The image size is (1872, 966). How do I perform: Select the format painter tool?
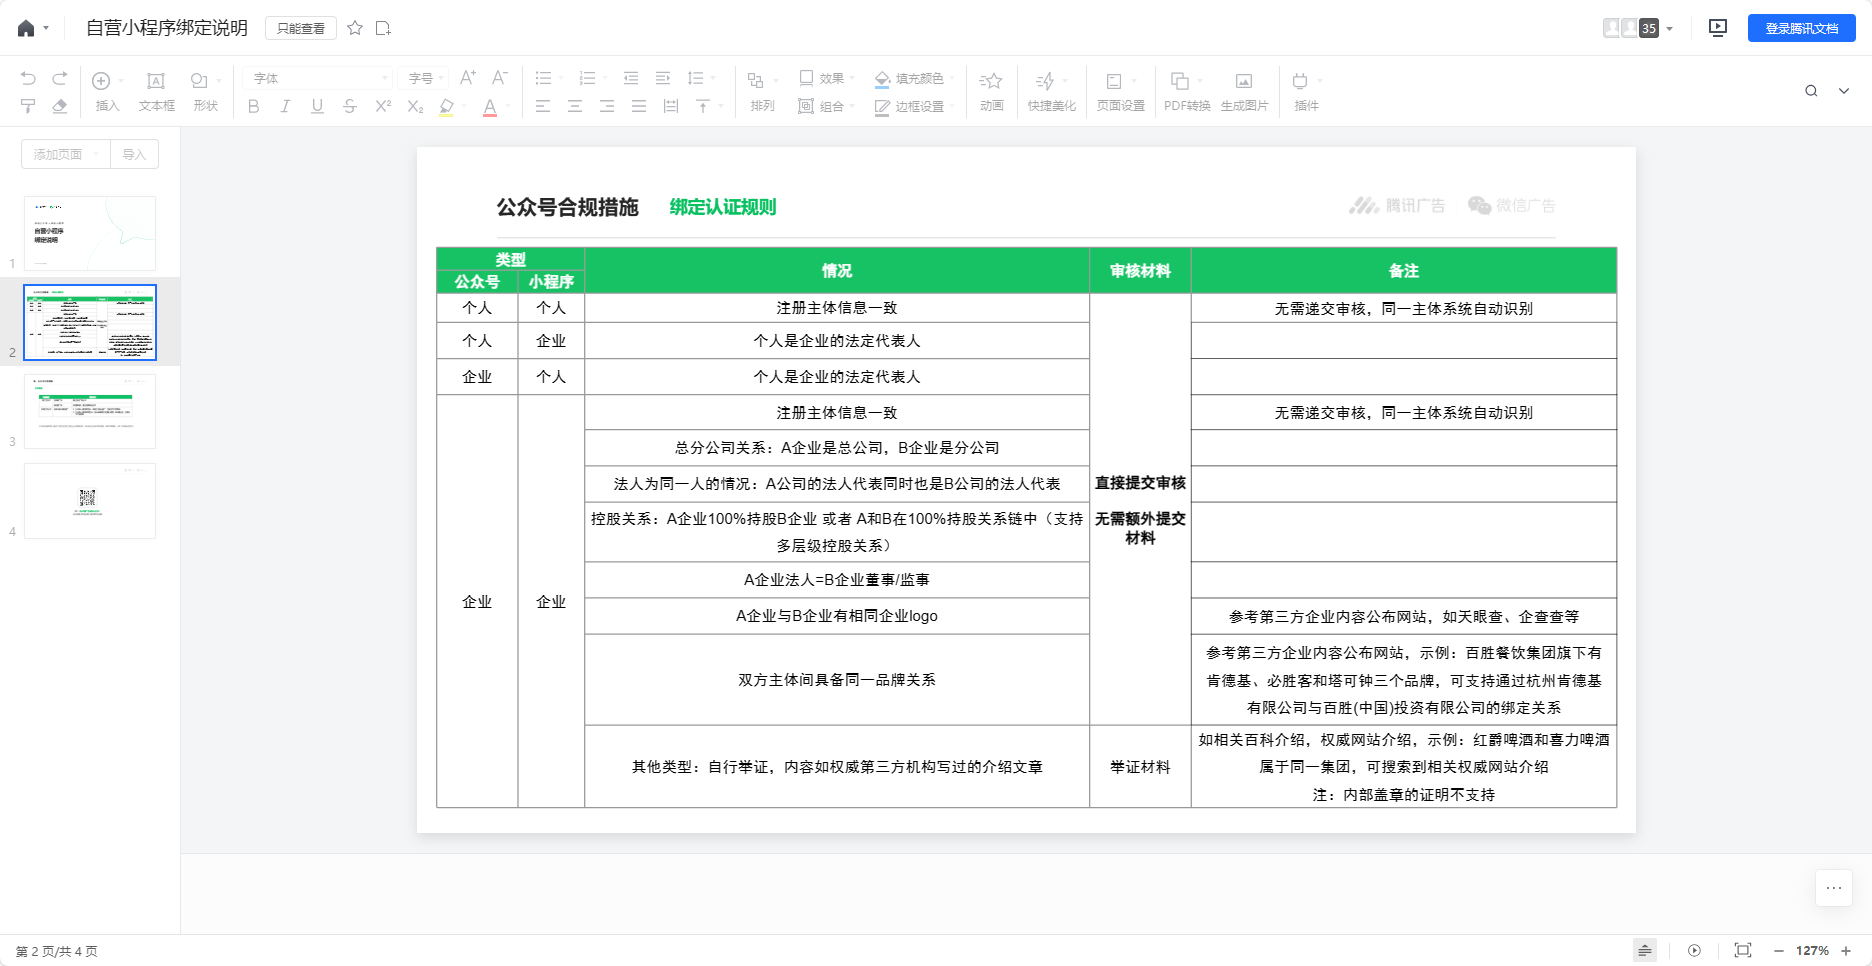point(28,106)
